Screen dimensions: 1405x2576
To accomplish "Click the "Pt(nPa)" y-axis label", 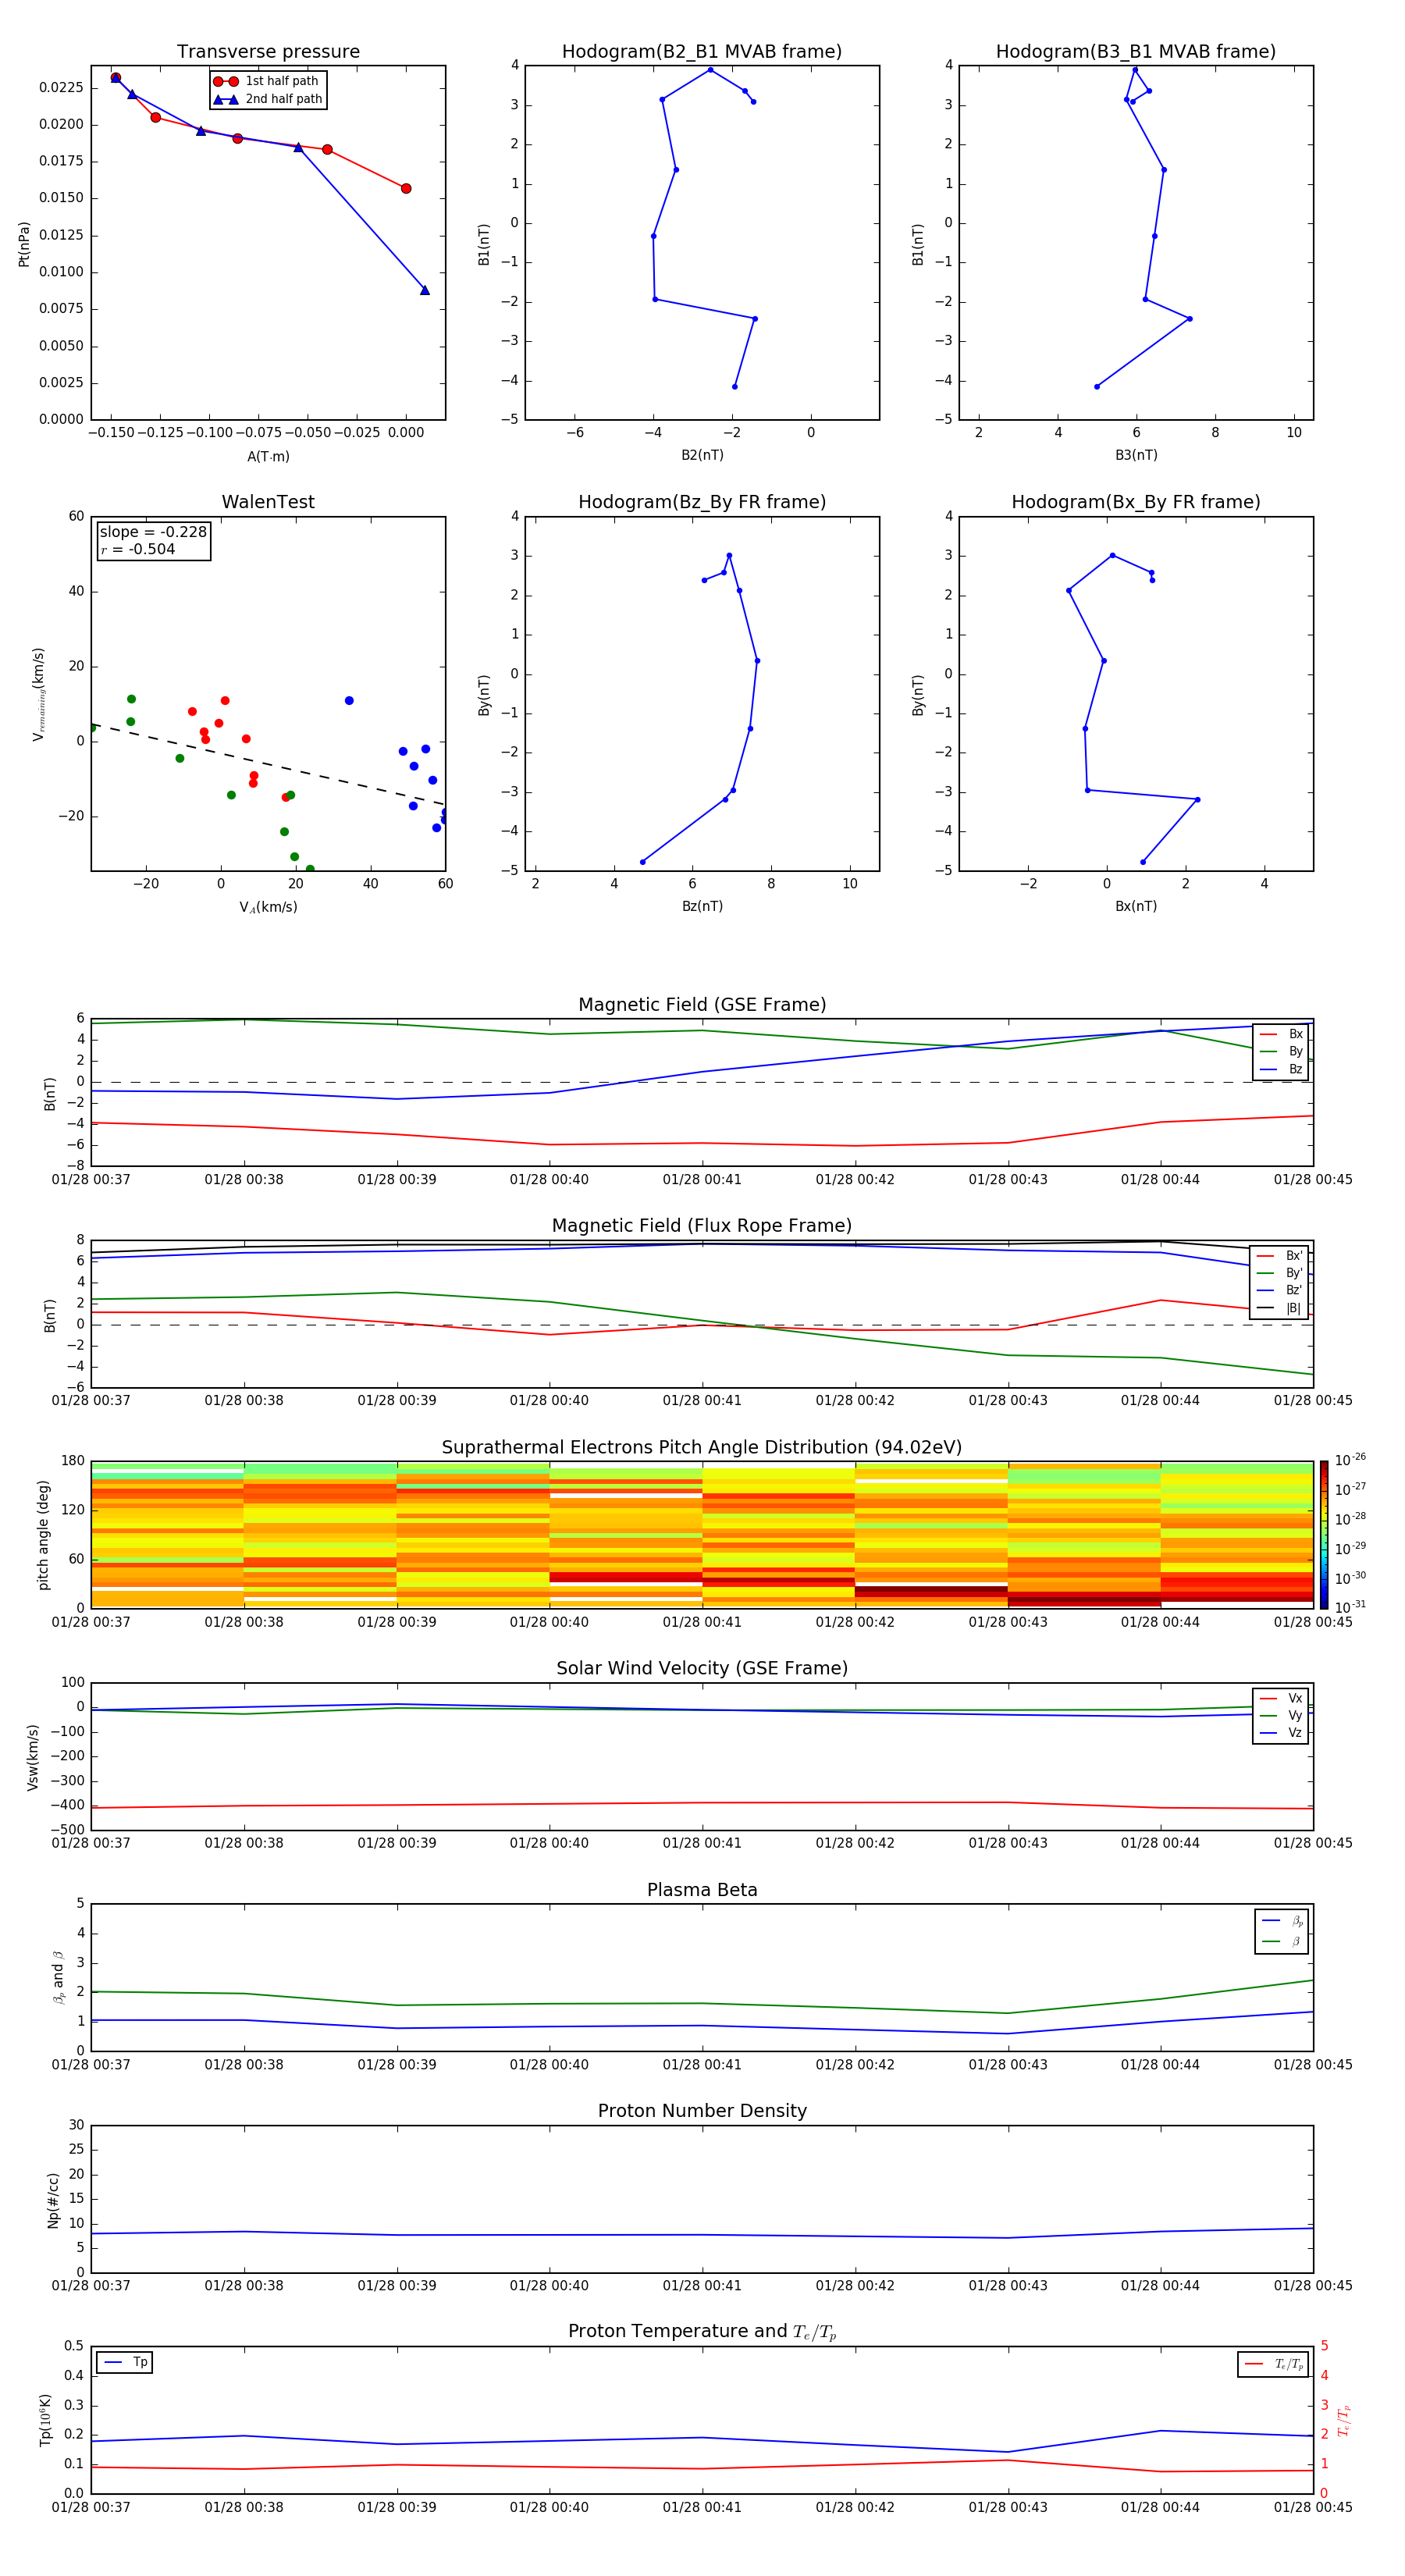I will [x=24, y=244].
